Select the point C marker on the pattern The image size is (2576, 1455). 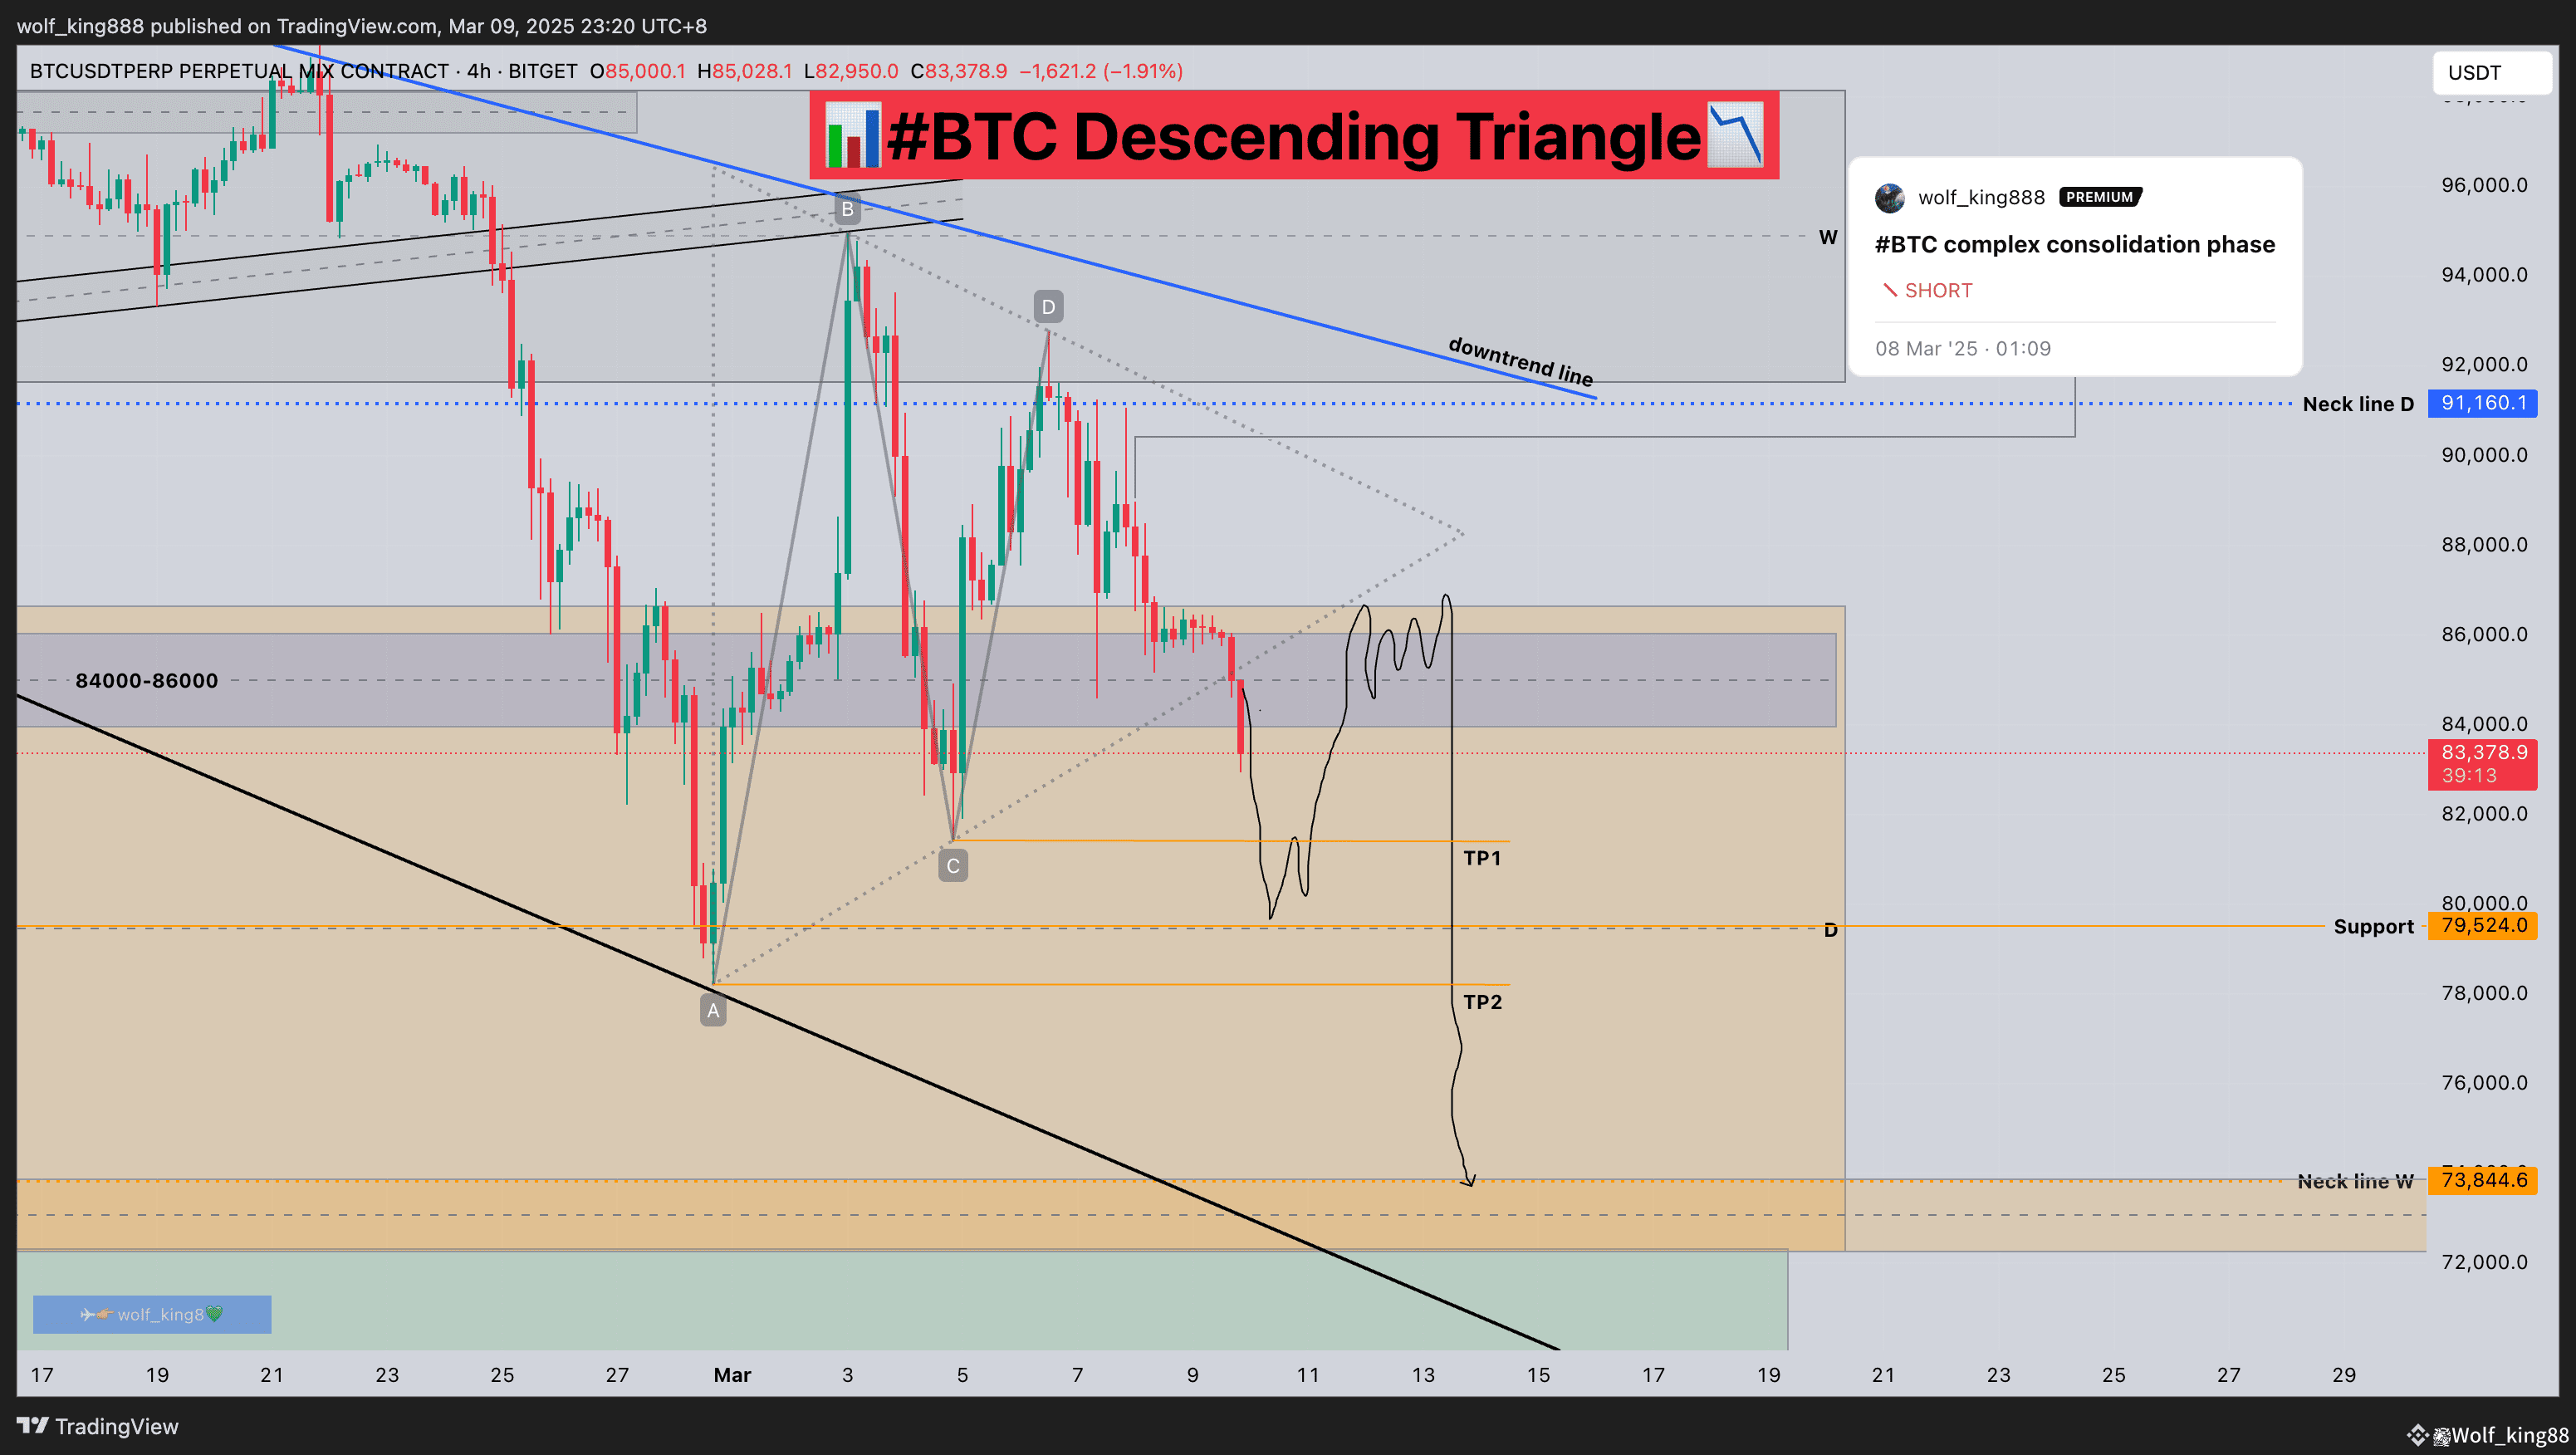[952, 865]
